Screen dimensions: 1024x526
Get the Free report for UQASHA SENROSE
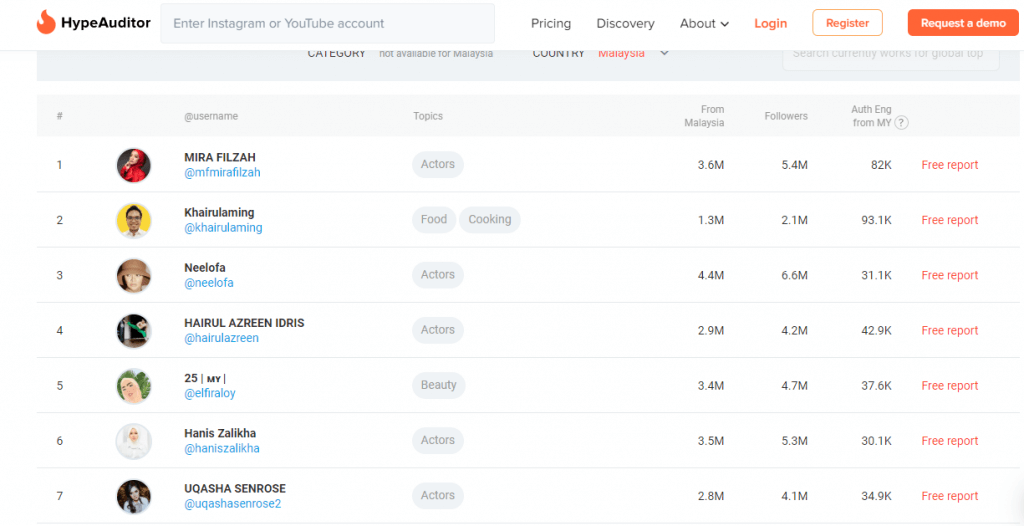point(950,497)
